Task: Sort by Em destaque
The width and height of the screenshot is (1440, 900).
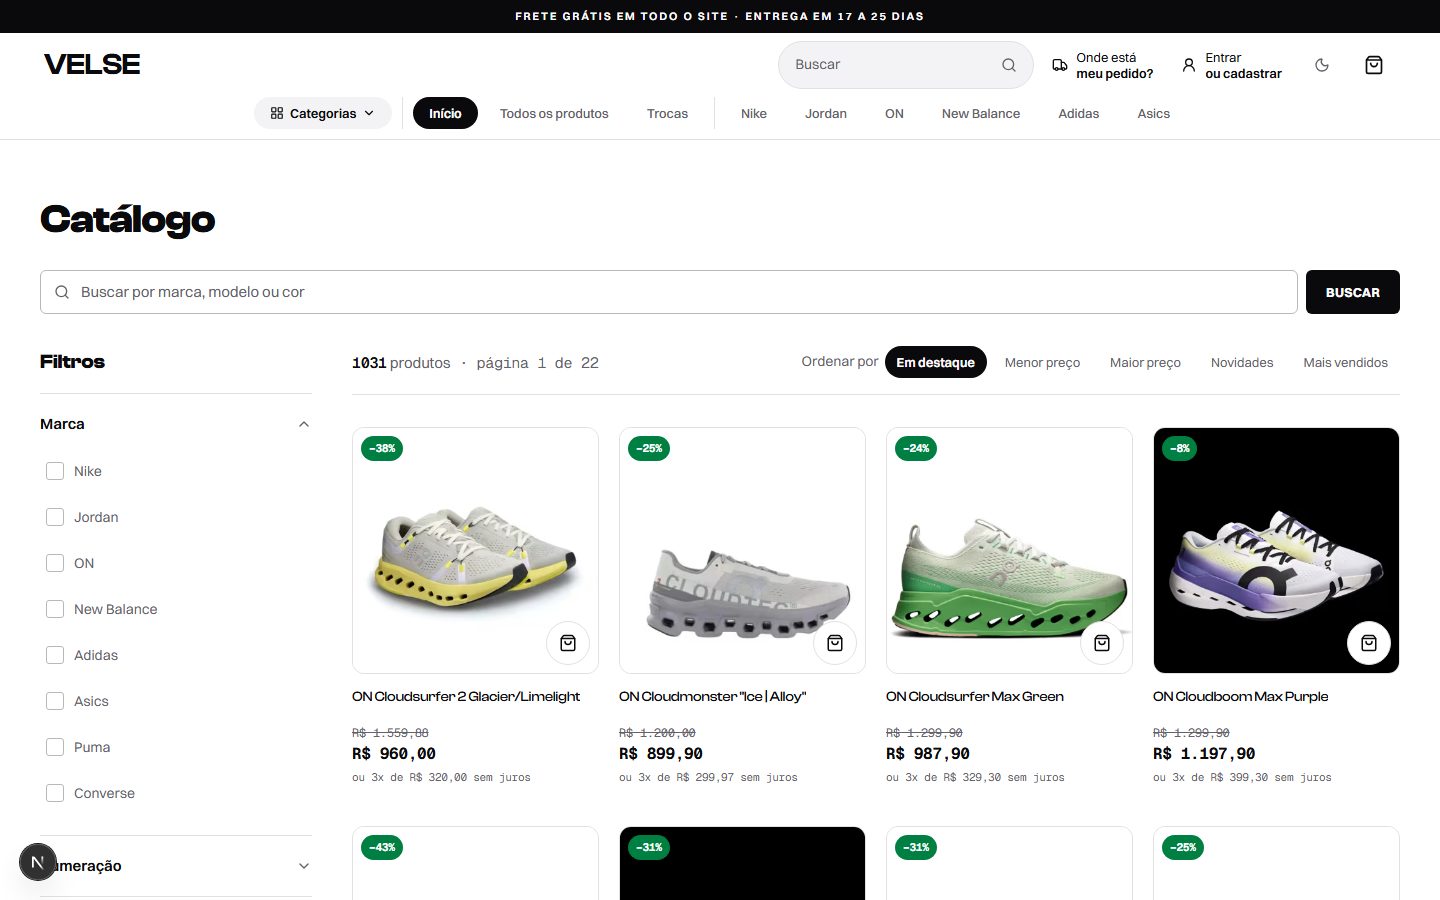Action: (x=935, y=362)
